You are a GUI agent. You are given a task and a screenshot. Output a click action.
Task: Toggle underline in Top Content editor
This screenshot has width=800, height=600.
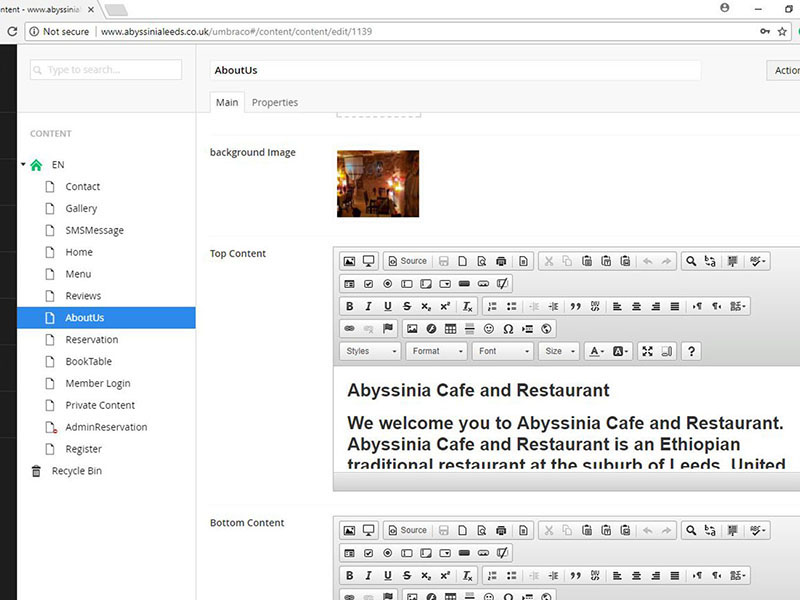point(387,306)
